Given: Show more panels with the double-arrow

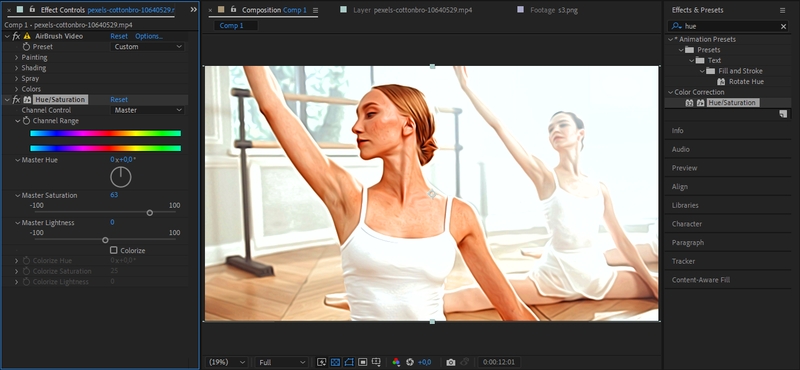Looking at the screenshot, I should pos(193,10).
